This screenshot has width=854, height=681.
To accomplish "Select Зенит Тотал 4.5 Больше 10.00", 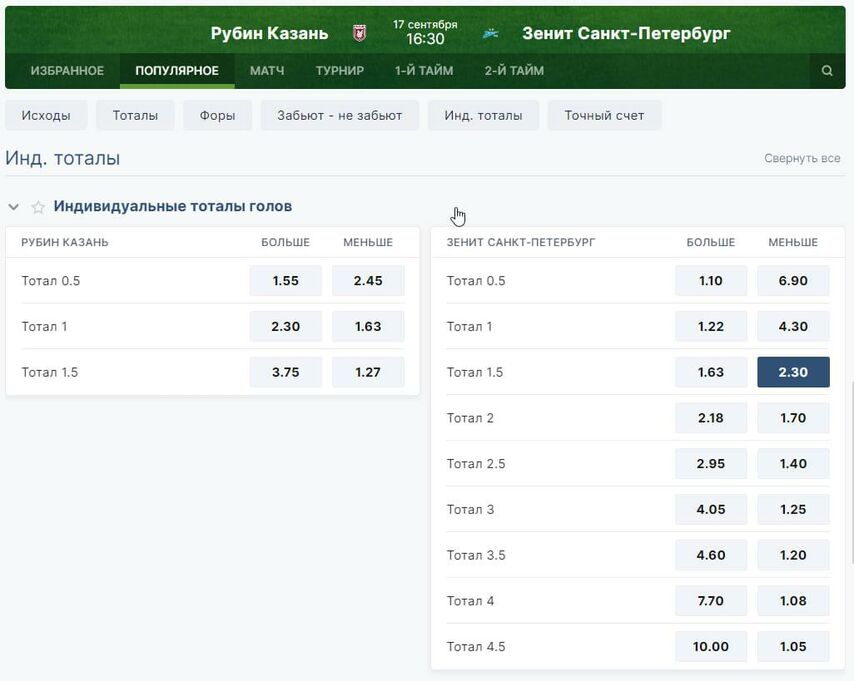I will pyautogui.click(x=711, y=647).
